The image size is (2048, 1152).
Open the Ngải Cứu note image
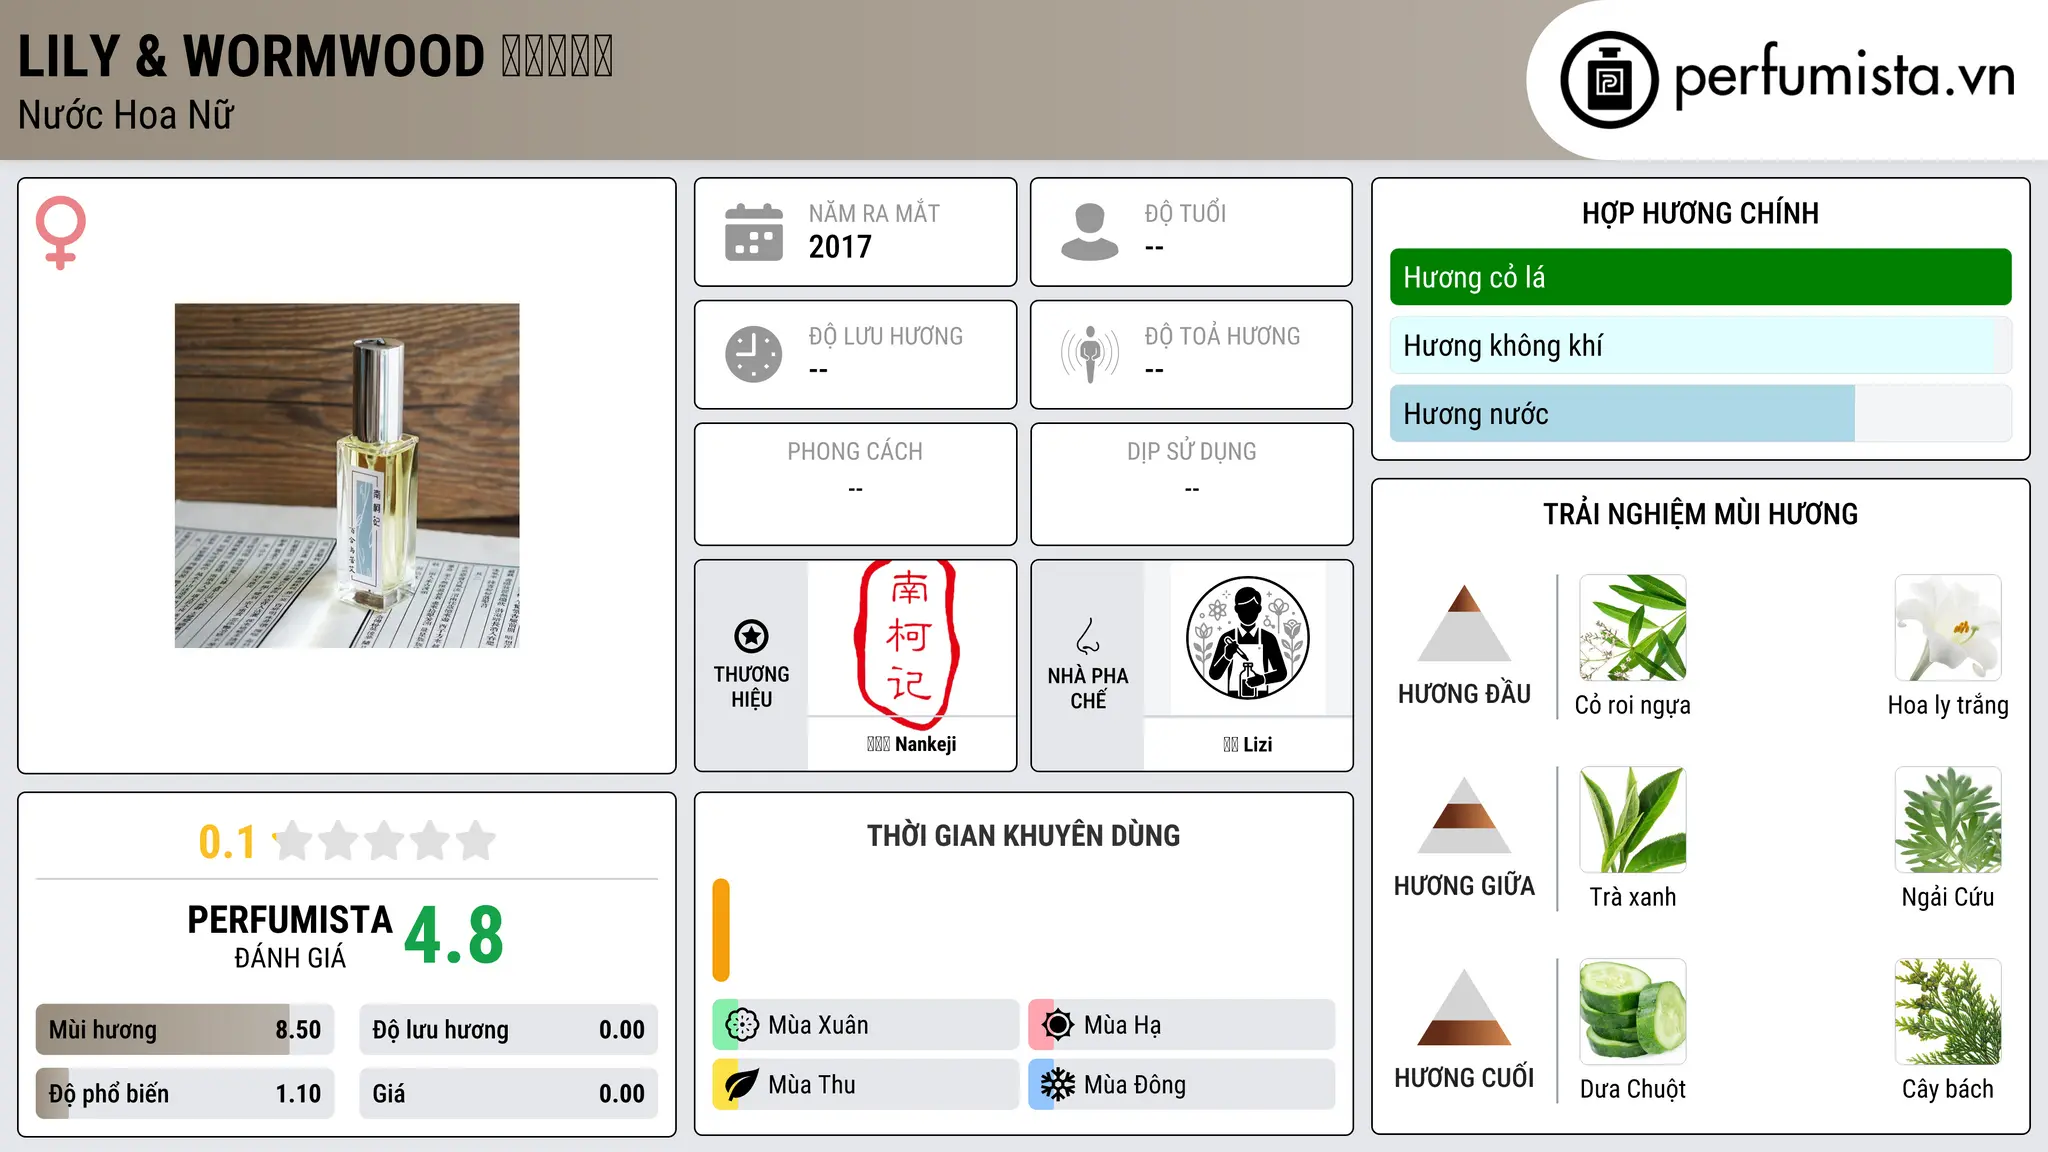tap(1948, 820)
